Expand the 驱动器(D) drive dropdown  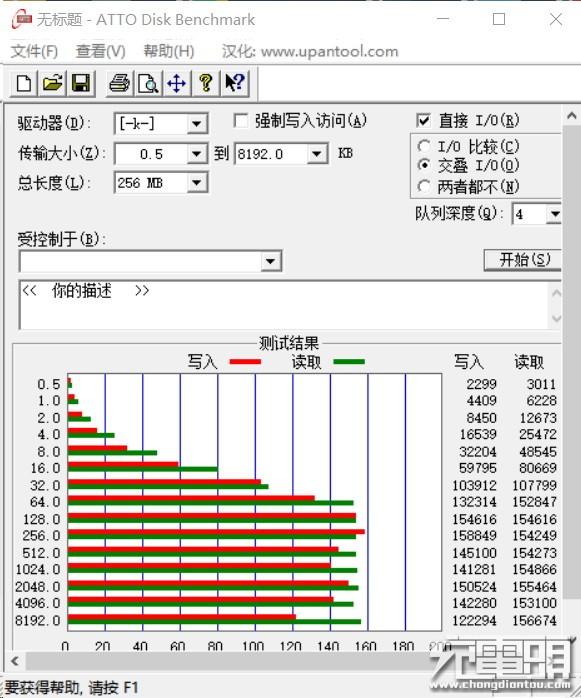pyautogui.click(x=196, y=124)
